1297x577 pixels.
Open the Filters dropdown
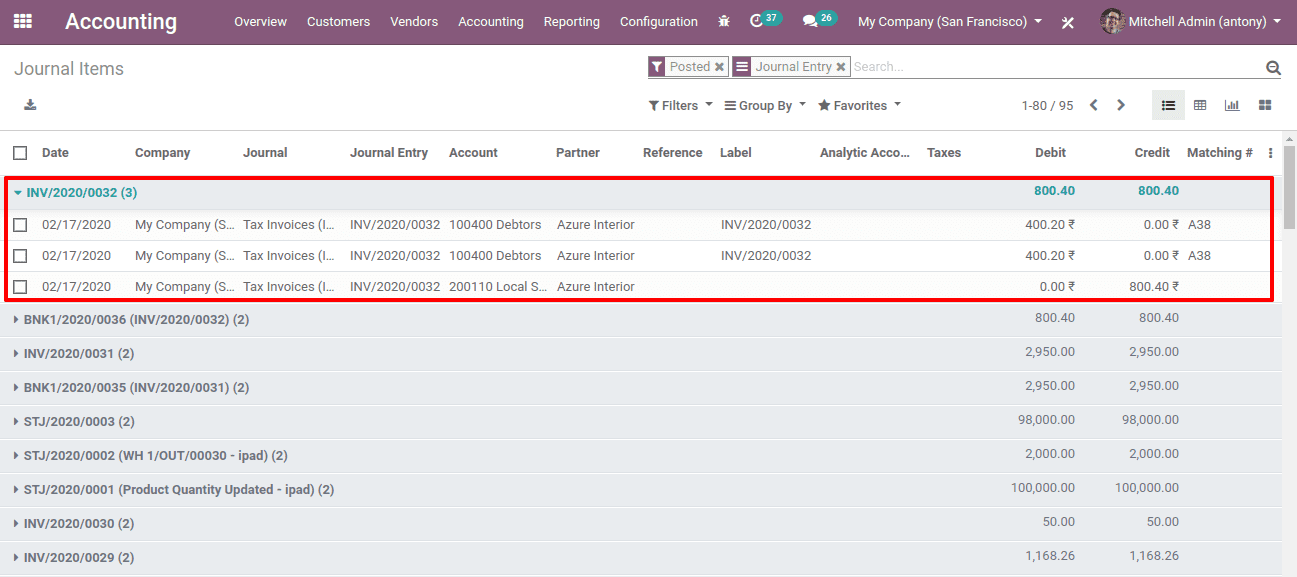pos(681,105)
